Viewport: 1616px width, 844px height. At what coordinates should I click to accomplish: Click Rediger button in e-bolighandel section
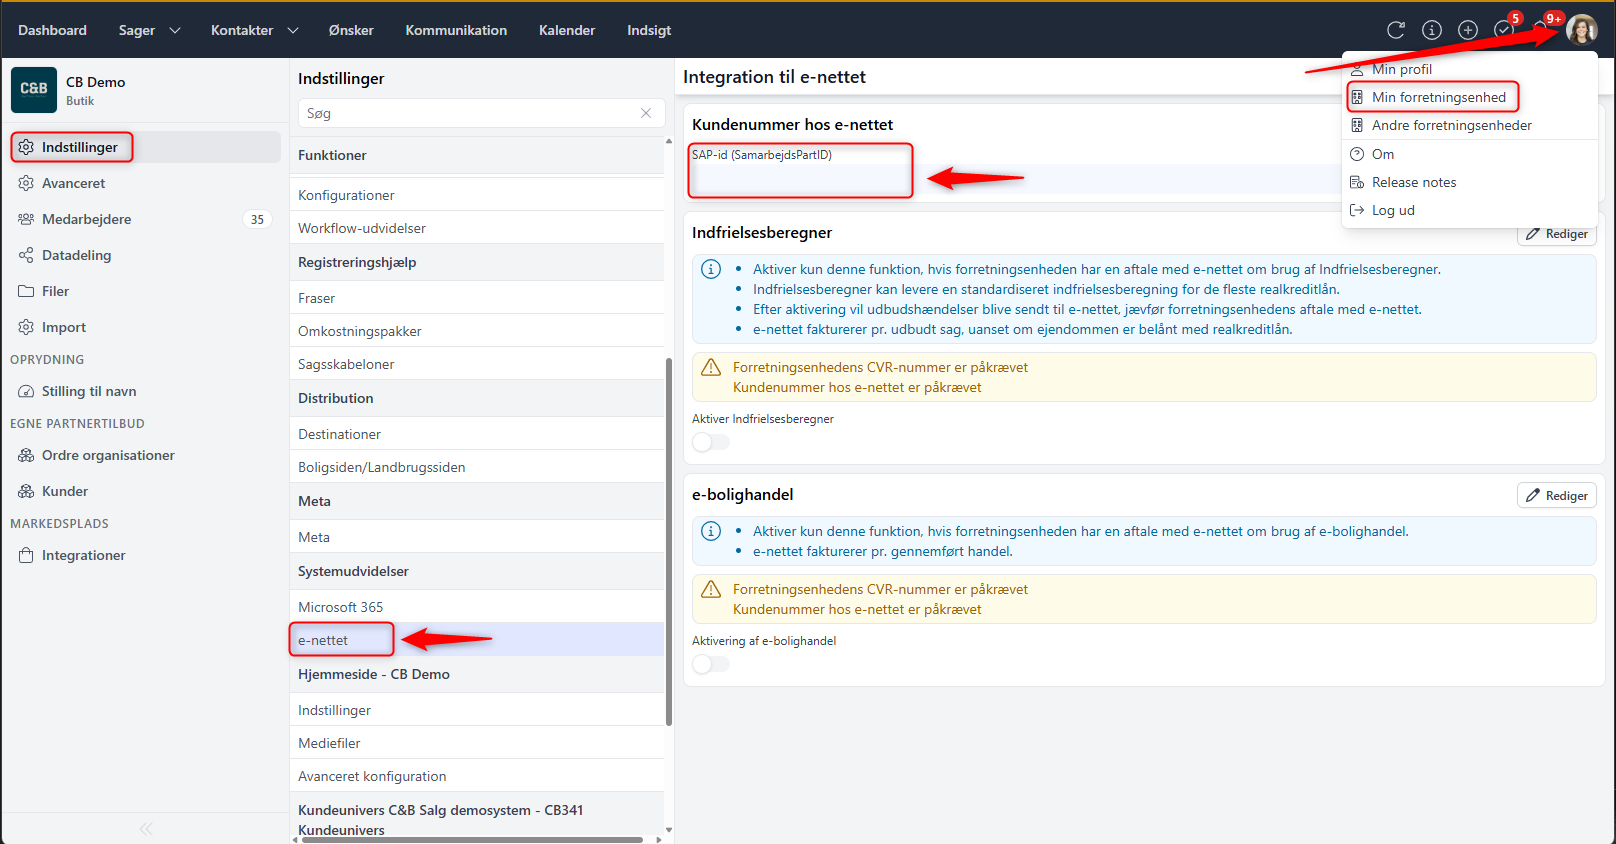[x=1556, y=495]
